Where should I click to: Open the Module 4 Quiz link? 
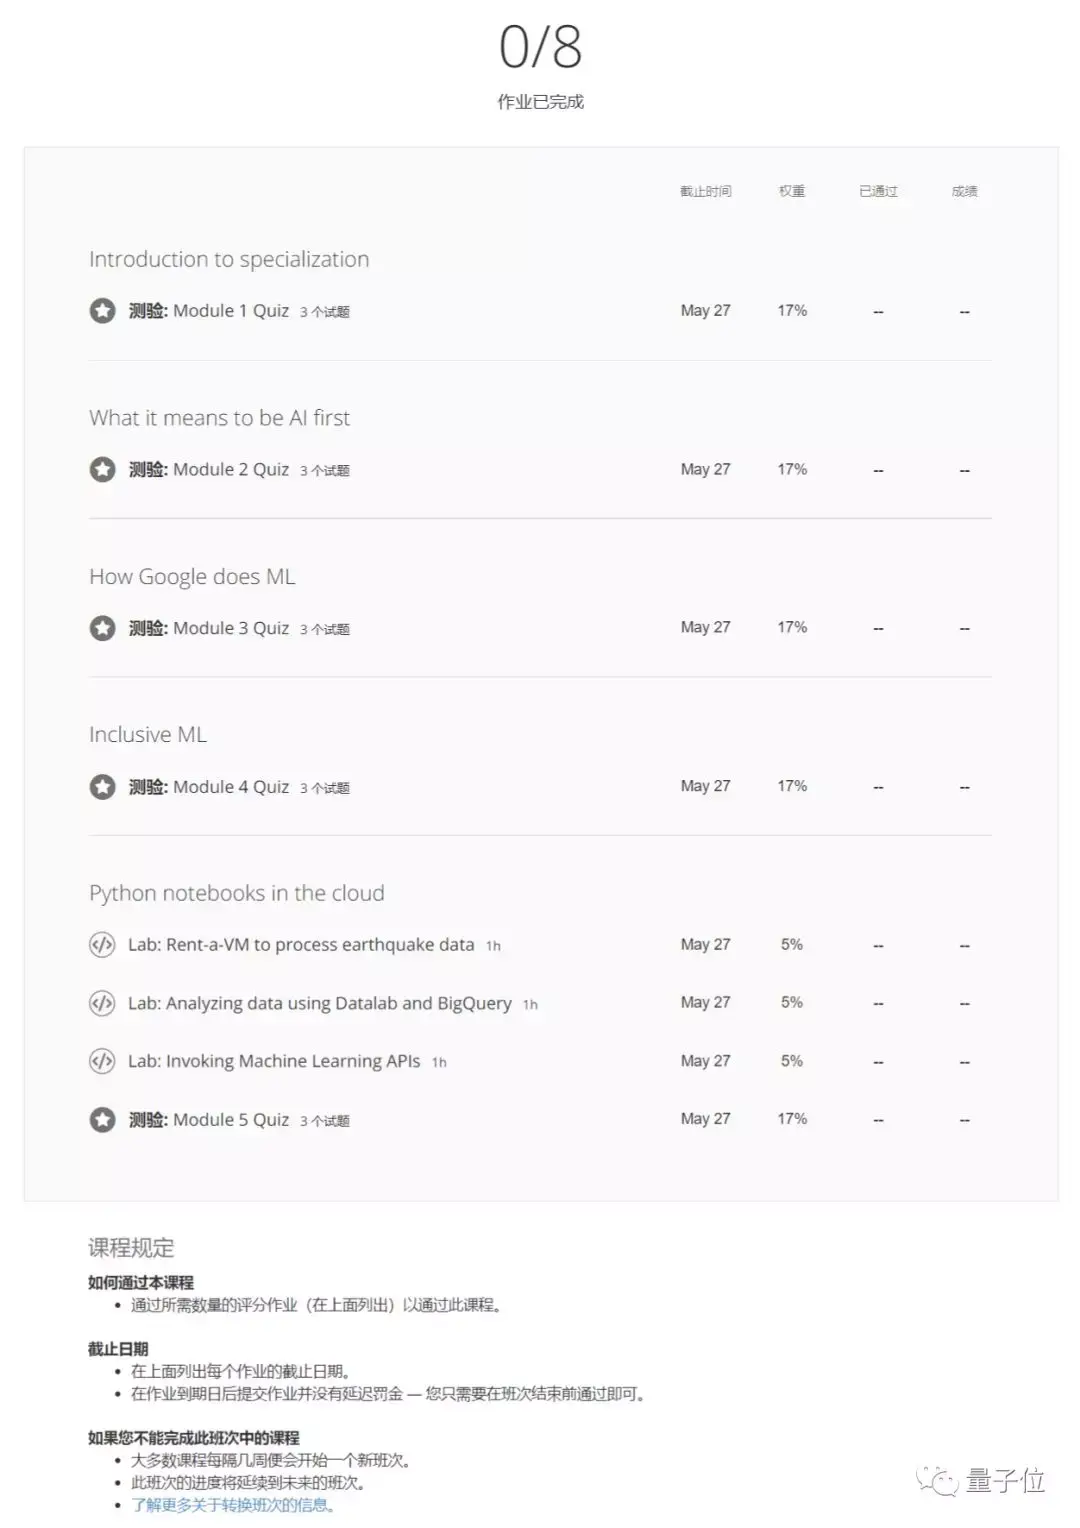pos(230,787)
